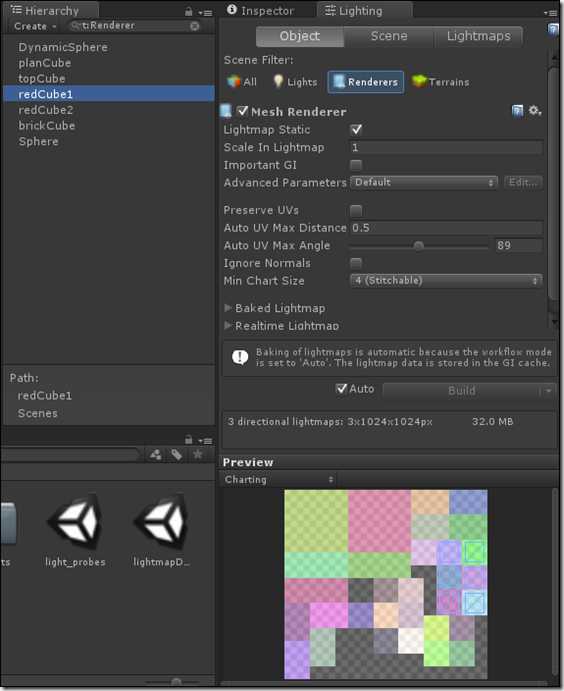This screenshot has width=564, height=691.
Task: Enable Important GI checkbox
Action: click(356, 165)
